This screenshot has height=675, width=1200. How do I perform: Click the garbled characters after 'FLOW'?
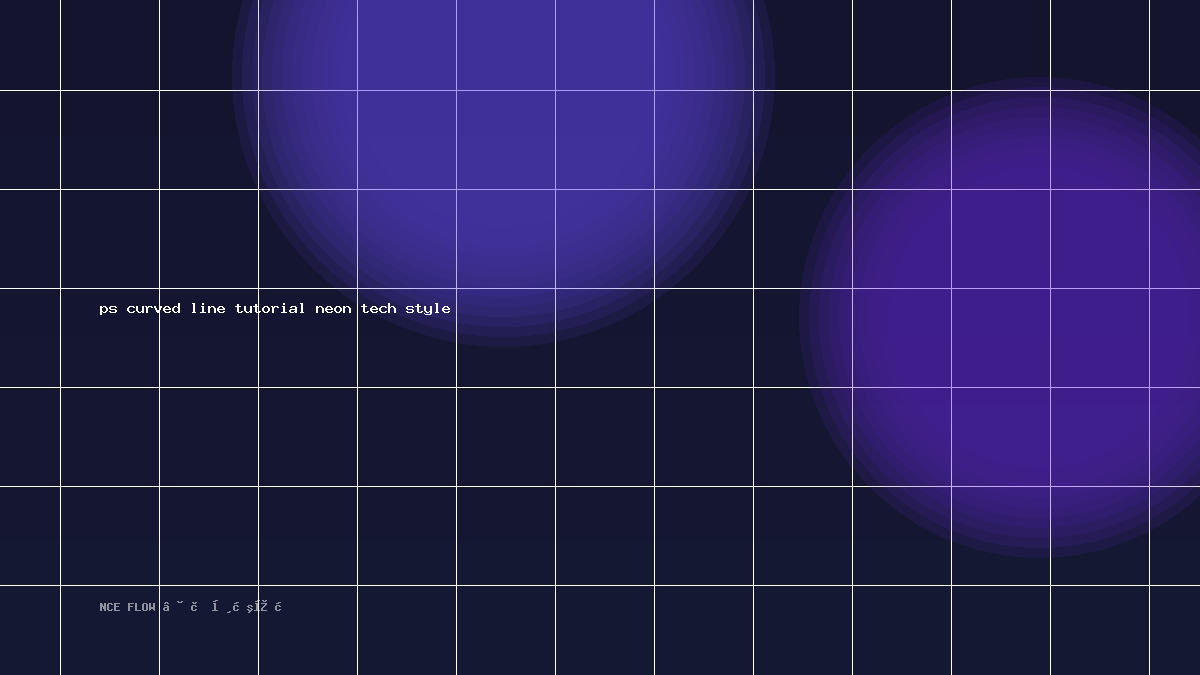pyautogui.click(x=222, y=607)
